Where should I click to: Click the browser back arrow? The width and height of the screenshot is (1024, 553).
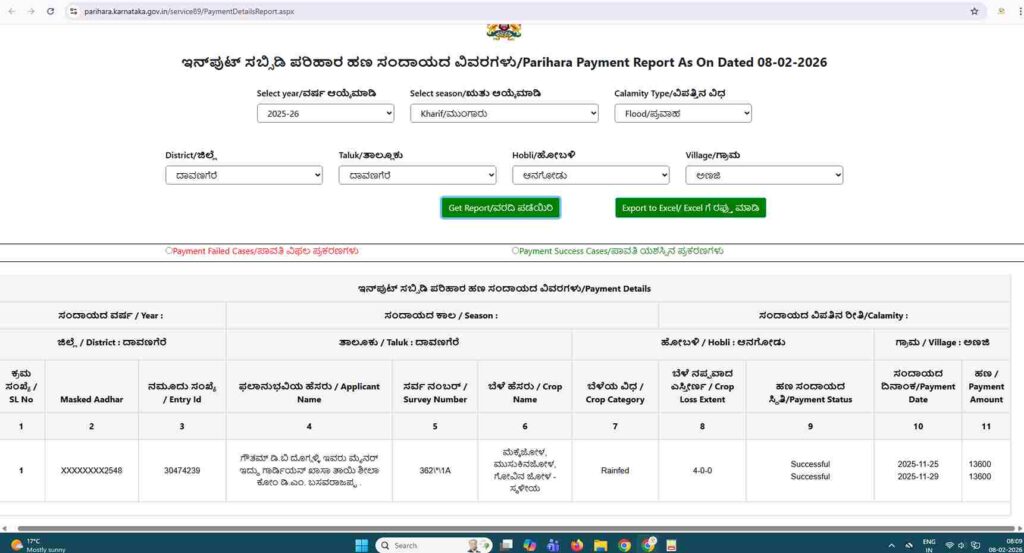point(11,11)
